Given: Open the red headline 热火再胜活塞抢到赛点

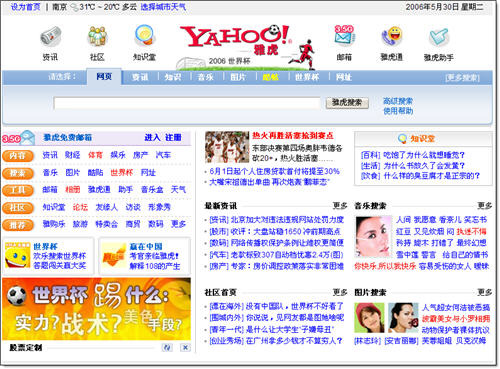Looking at the screenshot, I should coord(293,135).
